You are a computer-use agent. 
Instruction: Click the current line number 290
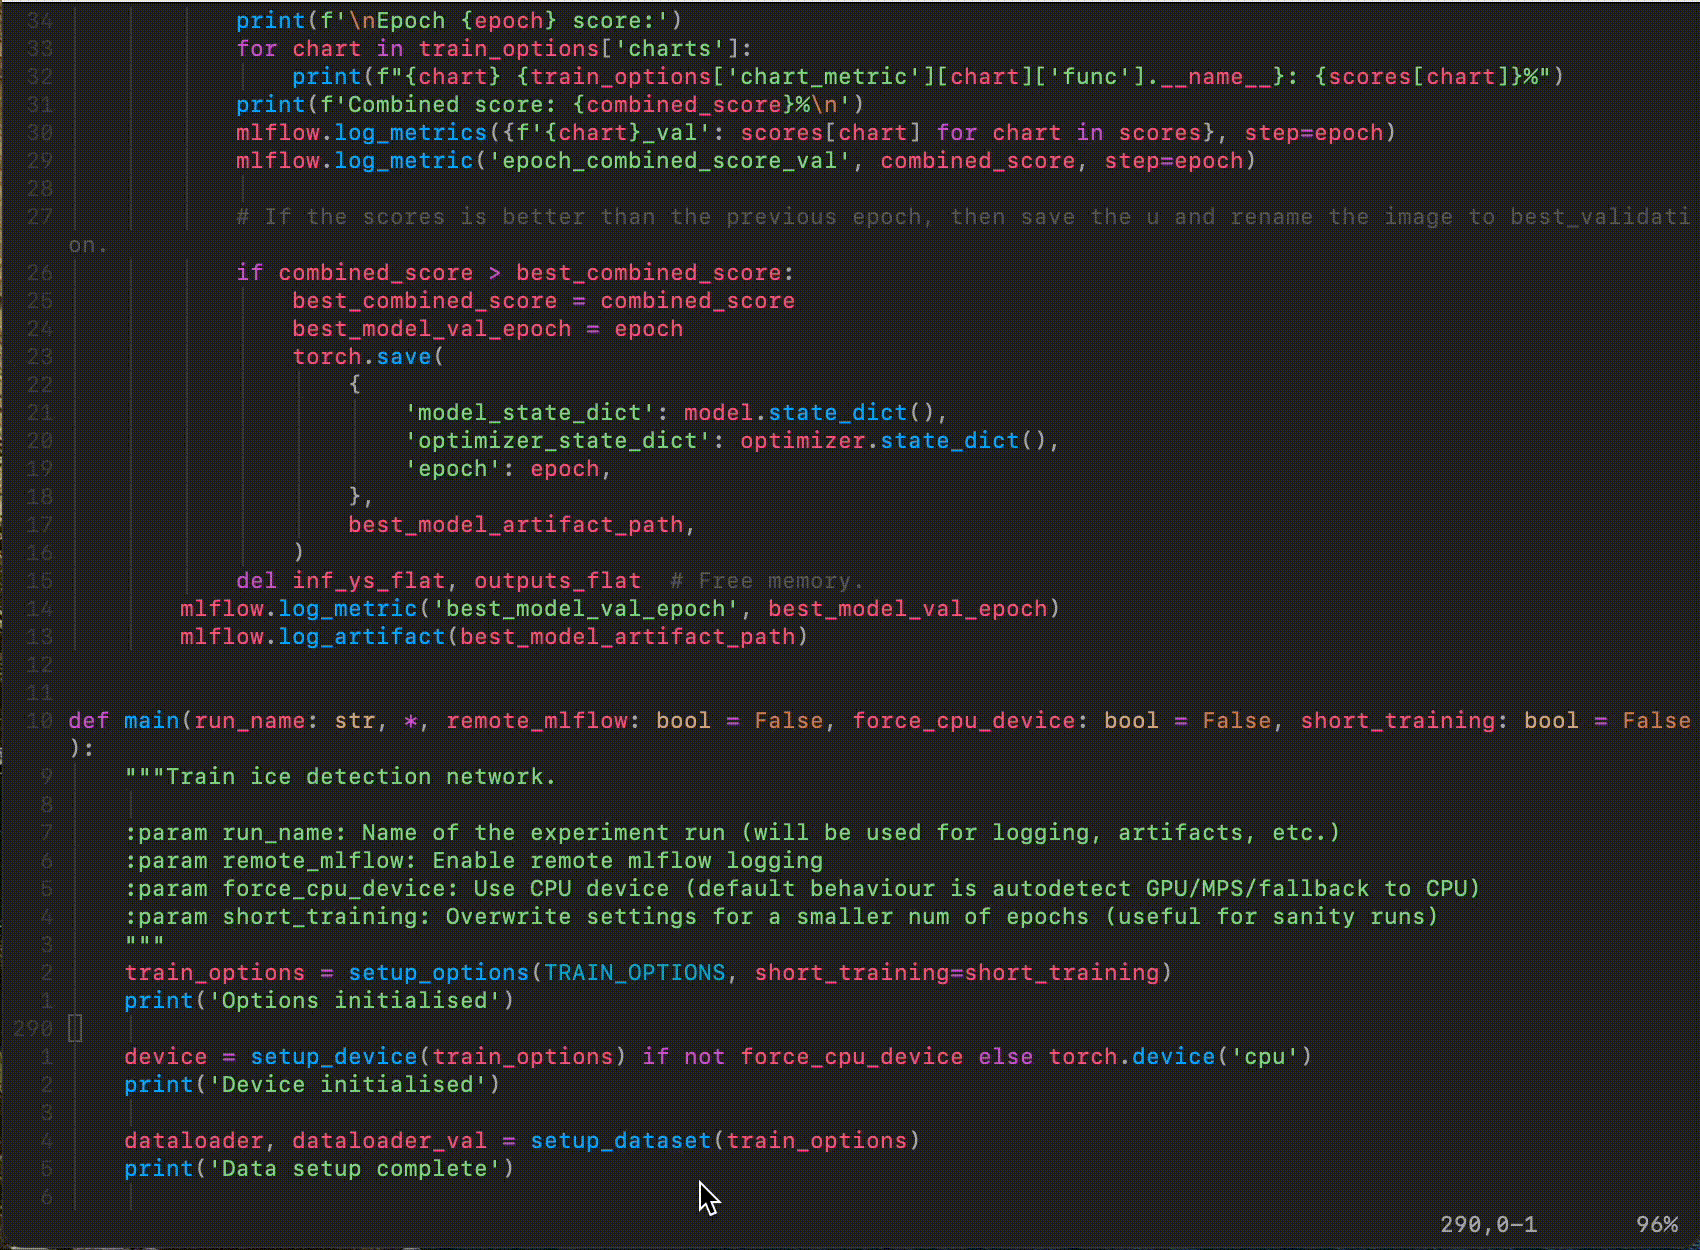point(33,1029)
